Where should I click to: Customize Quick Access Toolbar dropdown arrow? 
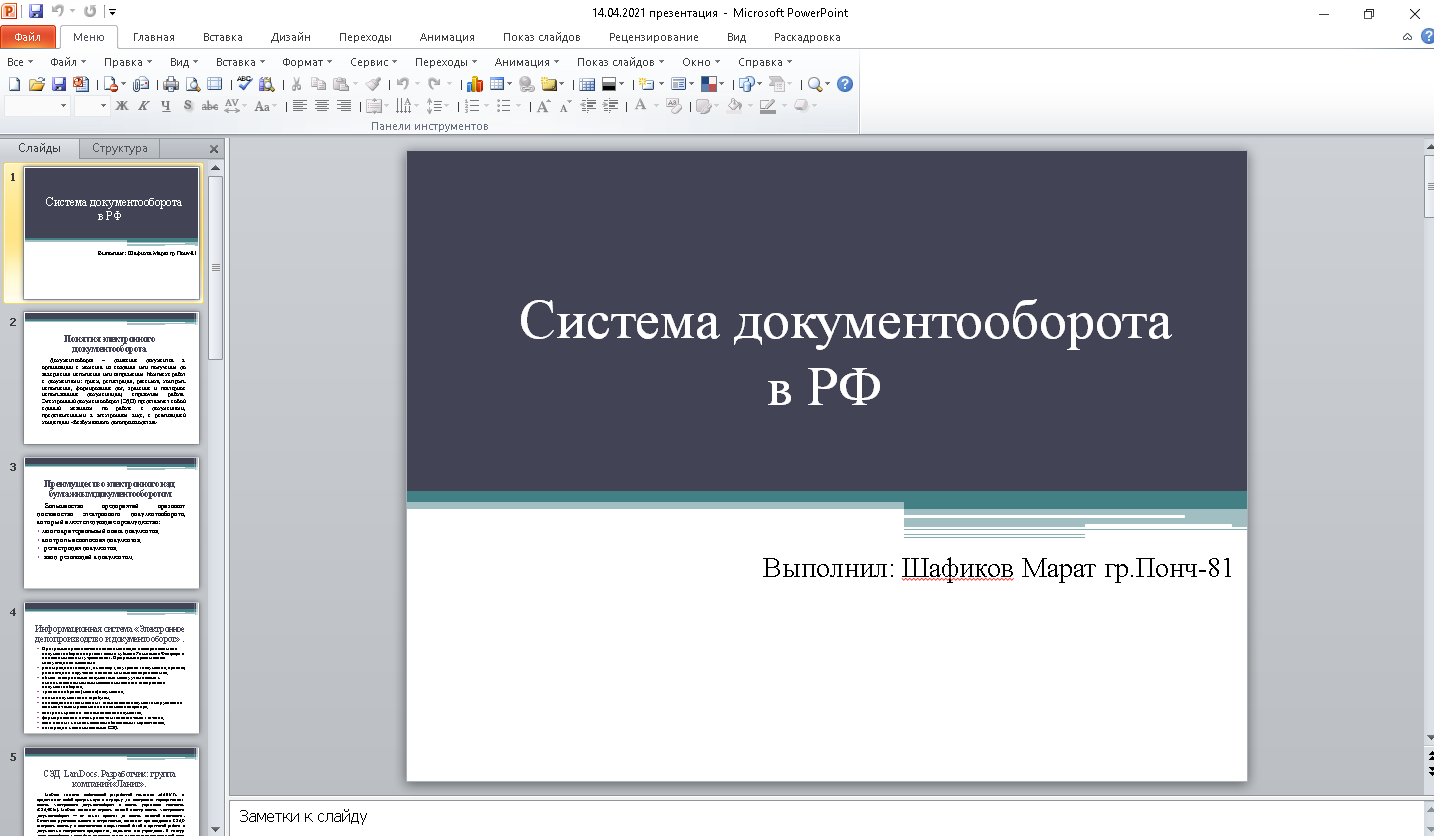(112, 12)
